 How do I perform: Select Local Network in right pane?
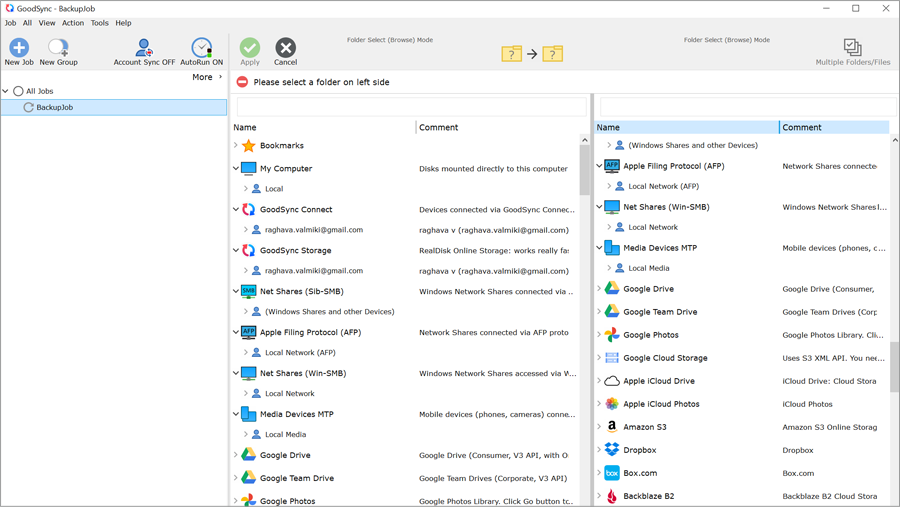coord(653,227)
